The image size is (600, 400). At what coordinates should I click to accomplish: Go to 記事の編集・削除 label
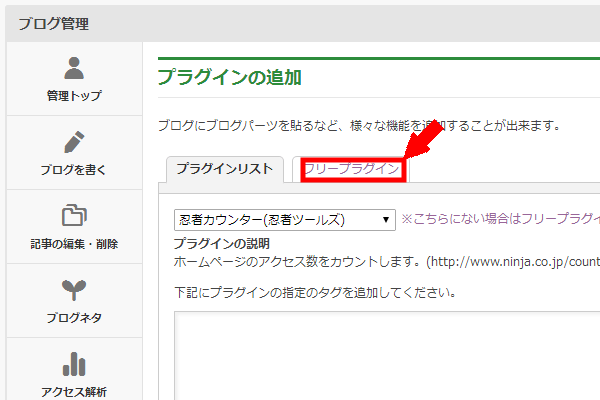(x=74, y=244)
